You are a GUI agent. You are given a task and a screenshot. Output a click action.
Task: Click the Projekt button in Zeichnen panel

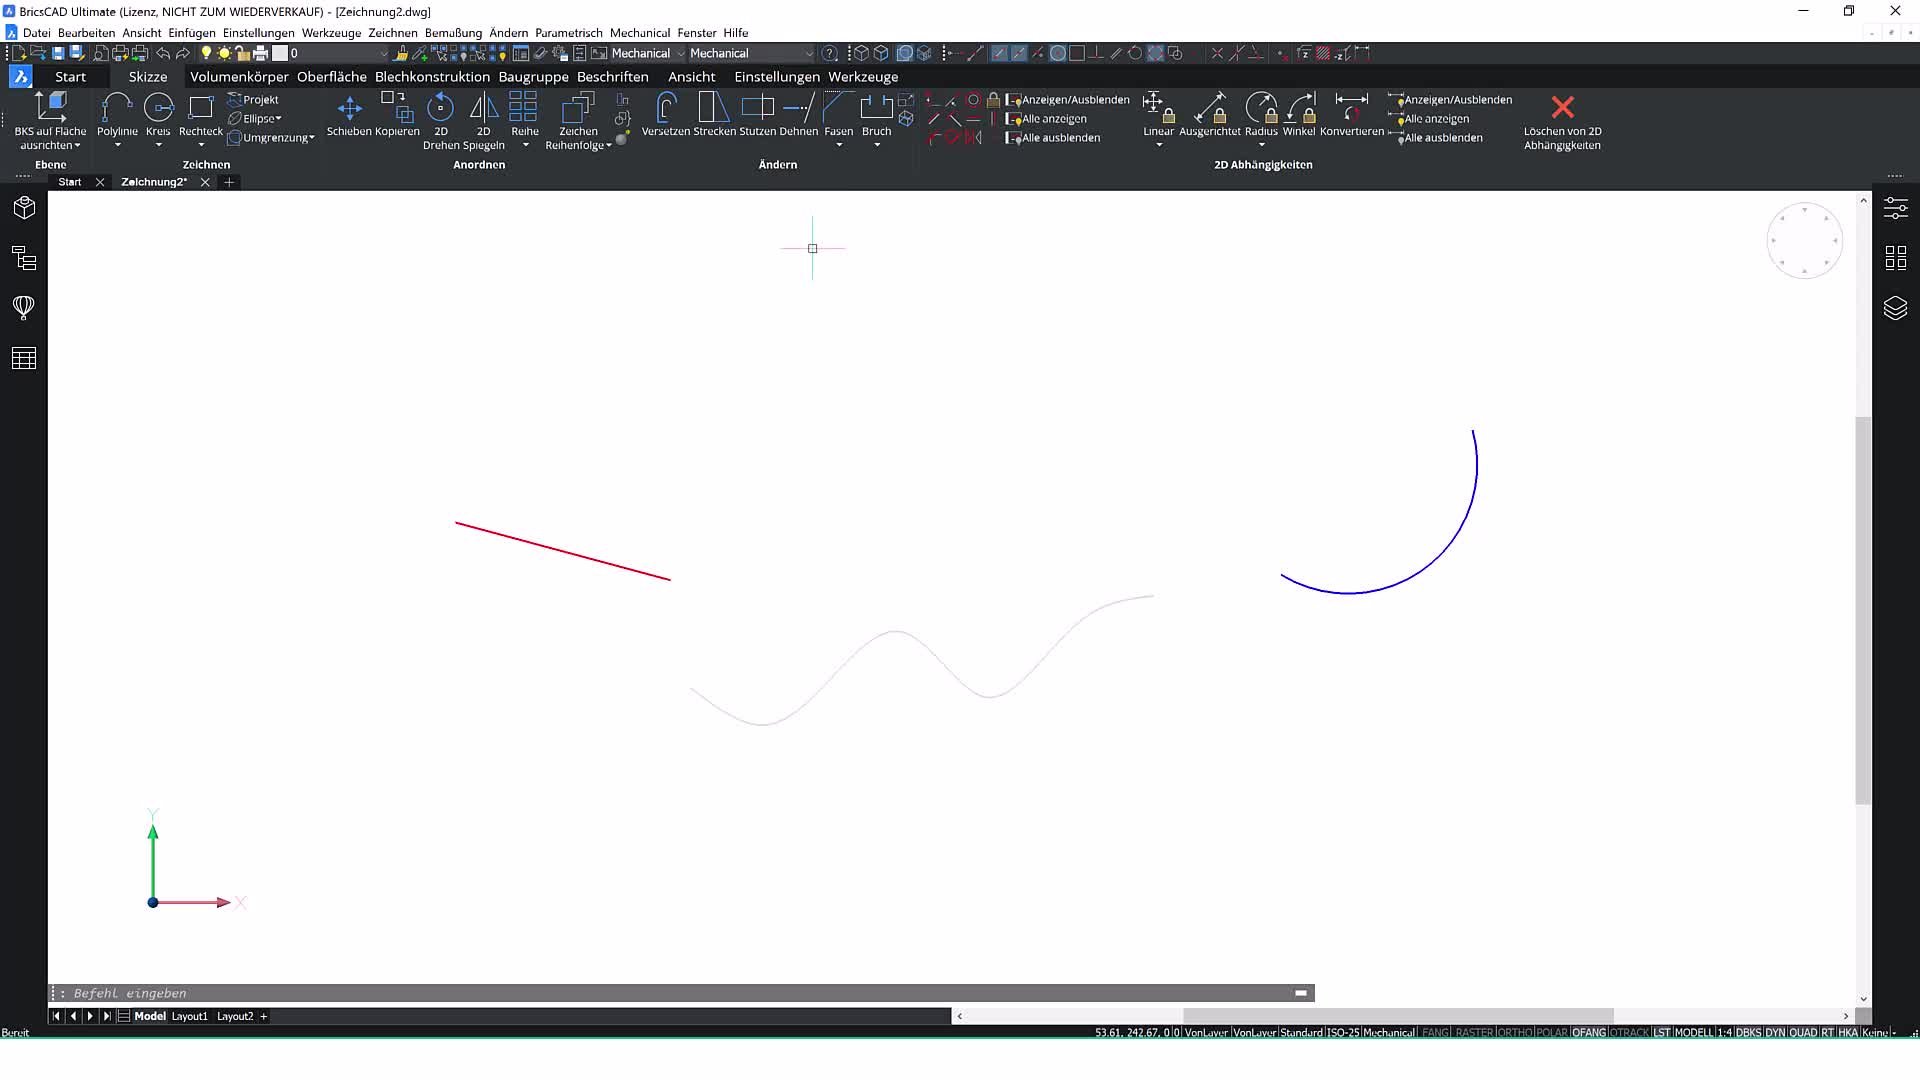[253, 100]
